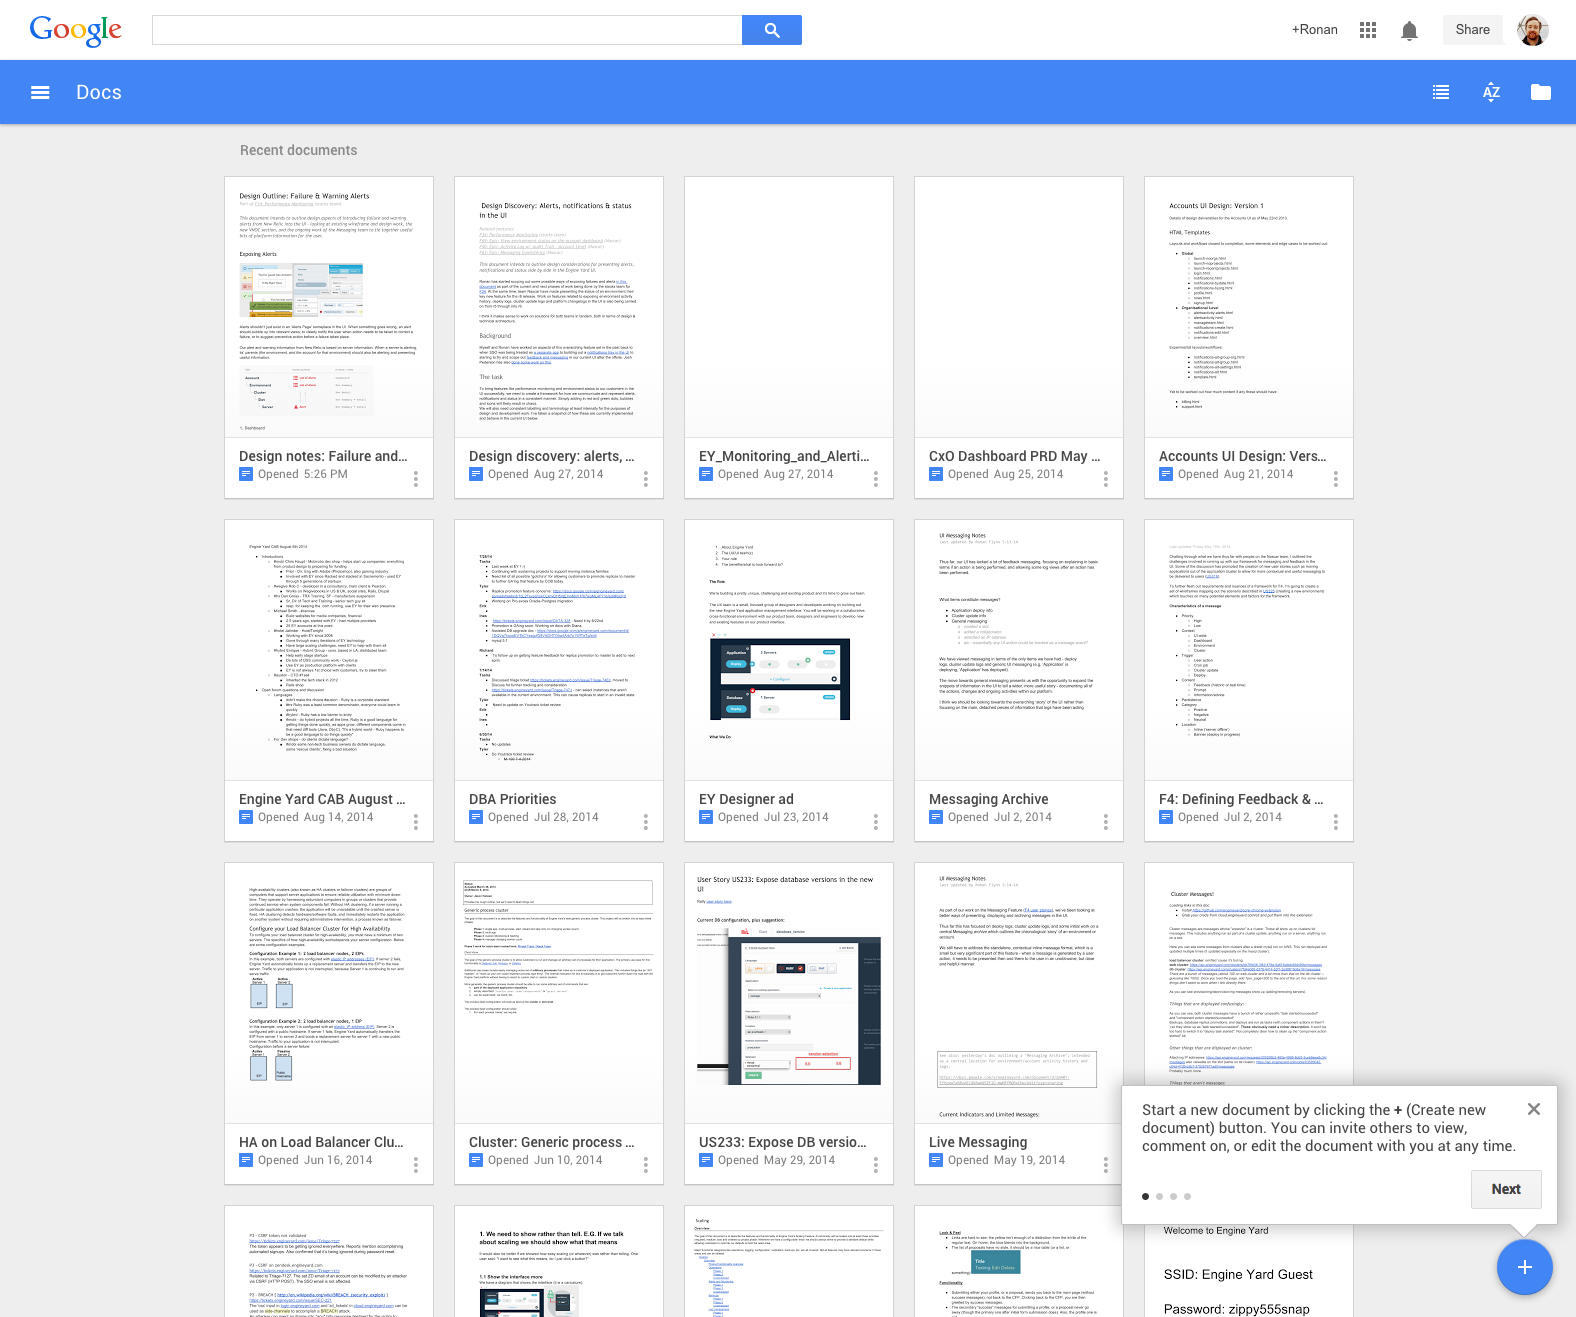Click the DBA Priorities title
Screen dimensions: 1576x1317
tap(512, 799)
